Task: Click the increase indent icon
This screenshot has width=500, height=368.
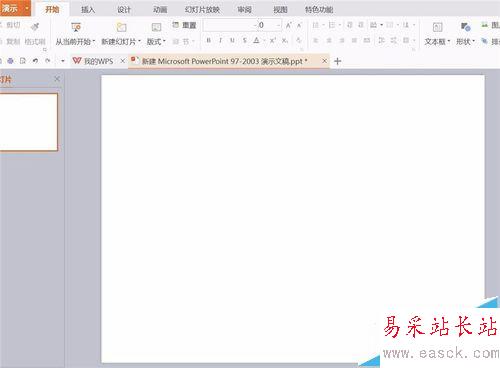Action: coord(361,25)
